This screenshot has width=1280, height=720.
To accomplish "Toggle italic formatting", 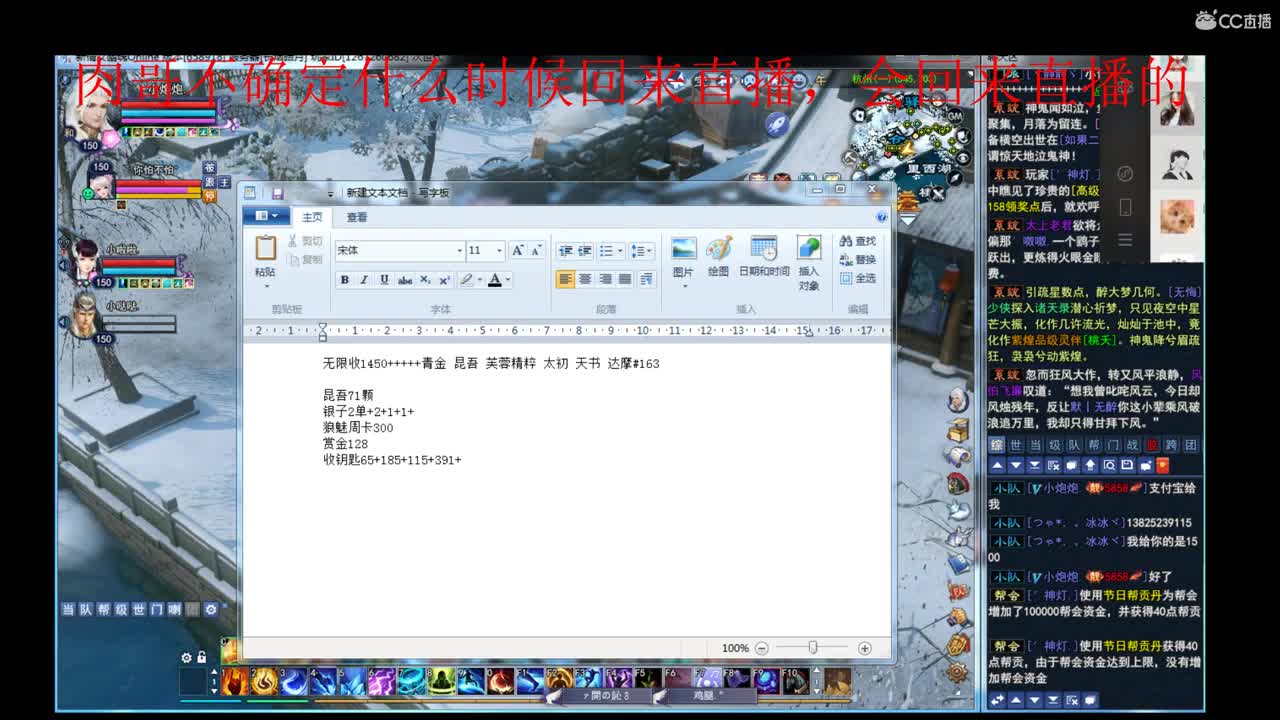I will [364, 280].
